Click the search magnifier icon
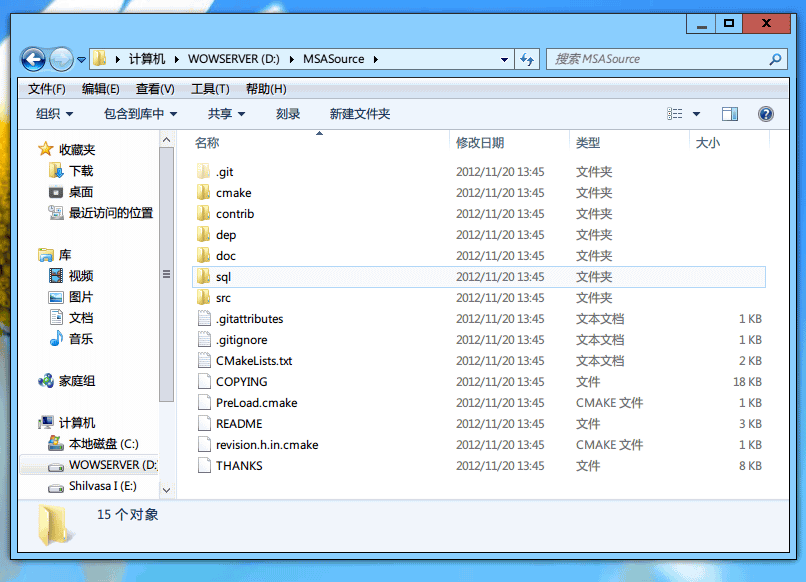The width and height of the screenshot is (806, 582). coord(774,59)
